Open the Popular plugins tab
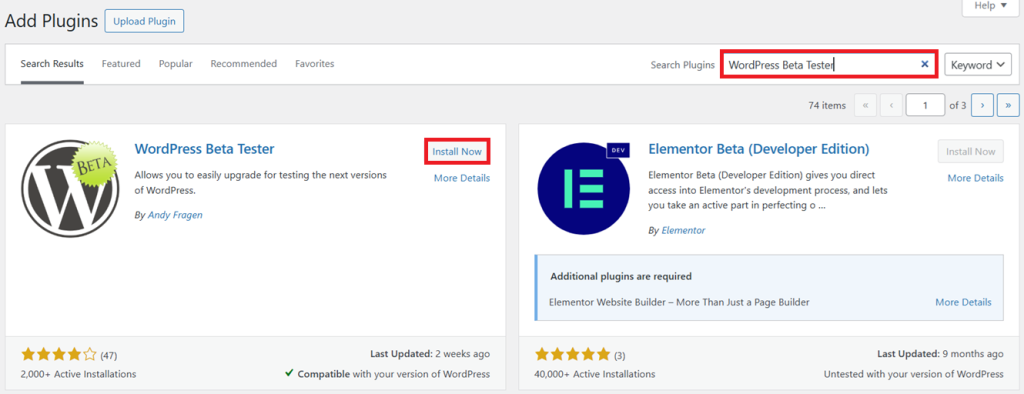 (x=176, y=64)
